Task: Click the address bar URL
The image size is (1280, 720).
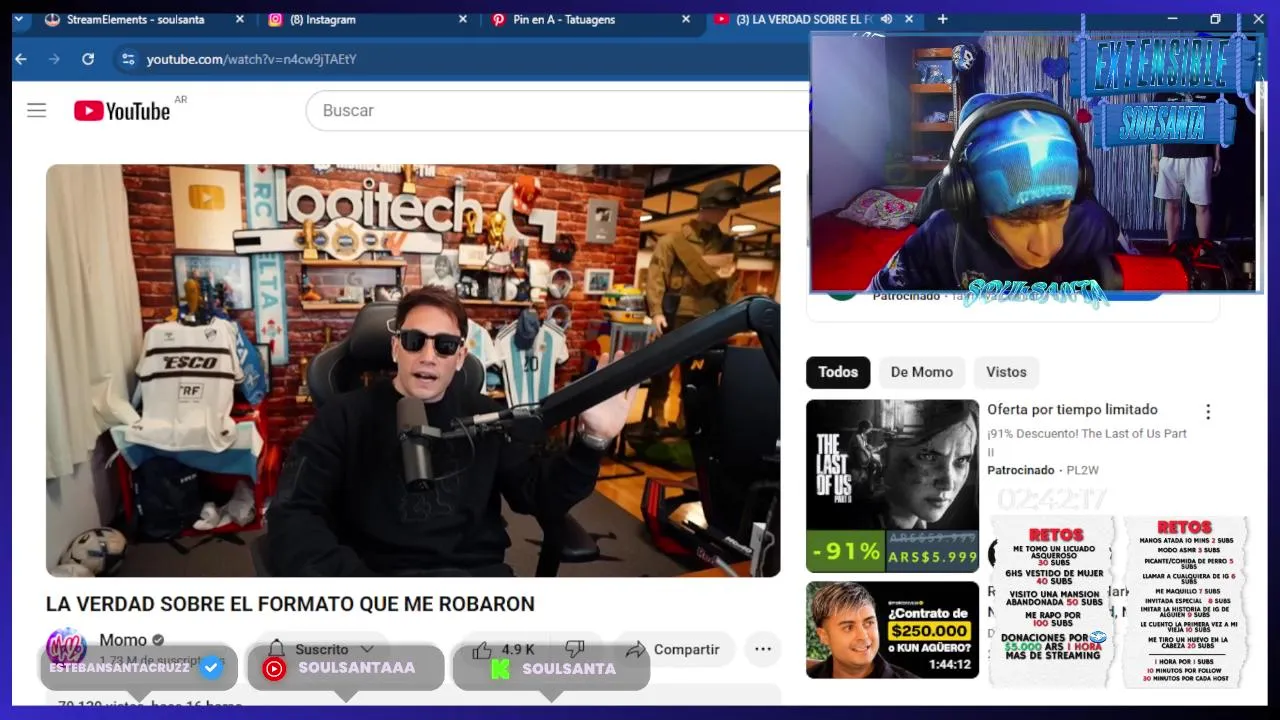Action: (x=251, y=59)
